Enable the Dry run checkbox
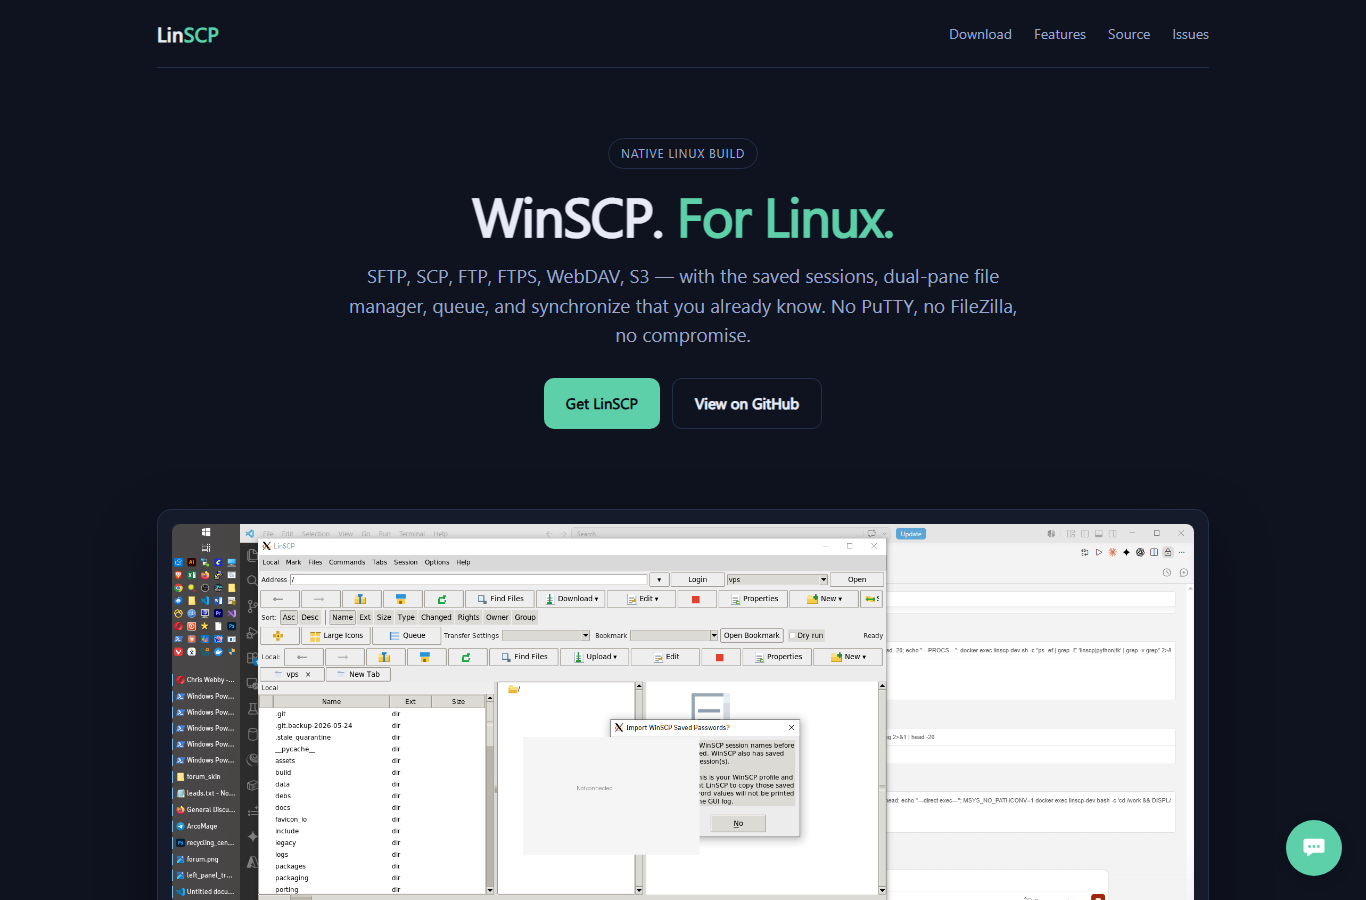The image size is (1366, 900). click(792, 636)
